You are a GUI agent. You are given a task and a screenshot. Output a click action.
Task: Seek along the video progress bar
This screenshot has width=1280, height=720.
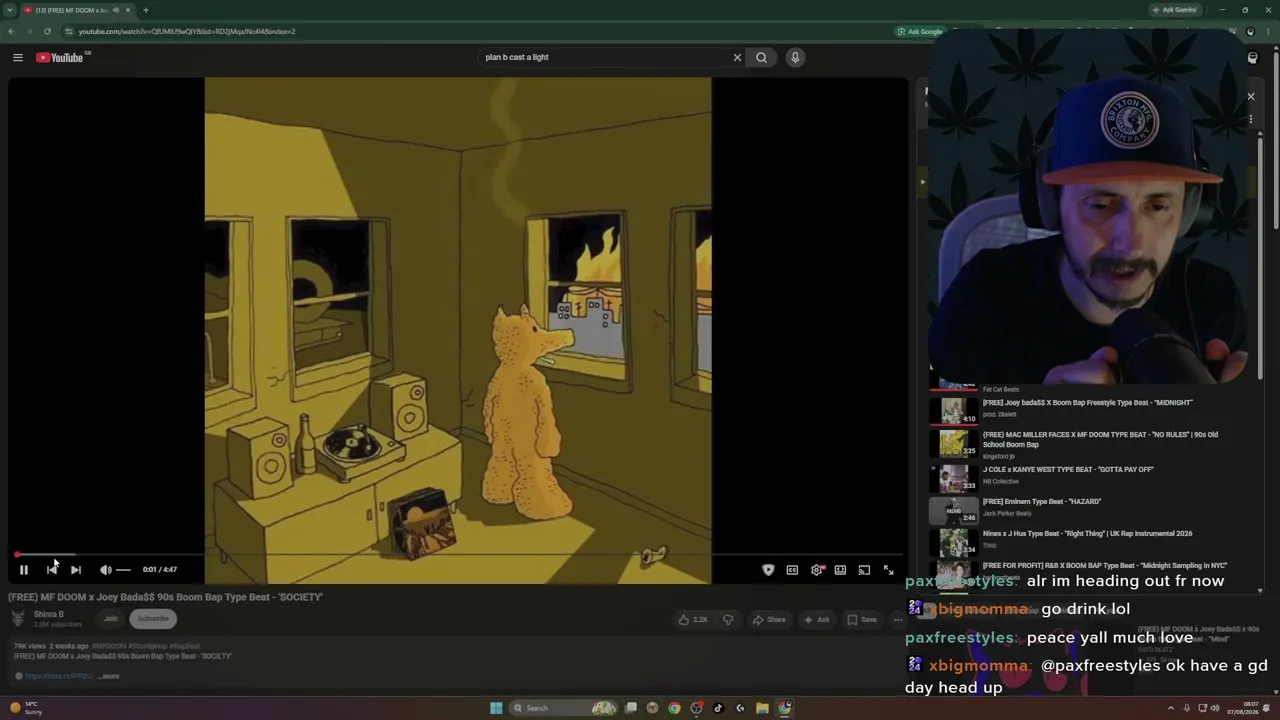click(x=459, y=554)
